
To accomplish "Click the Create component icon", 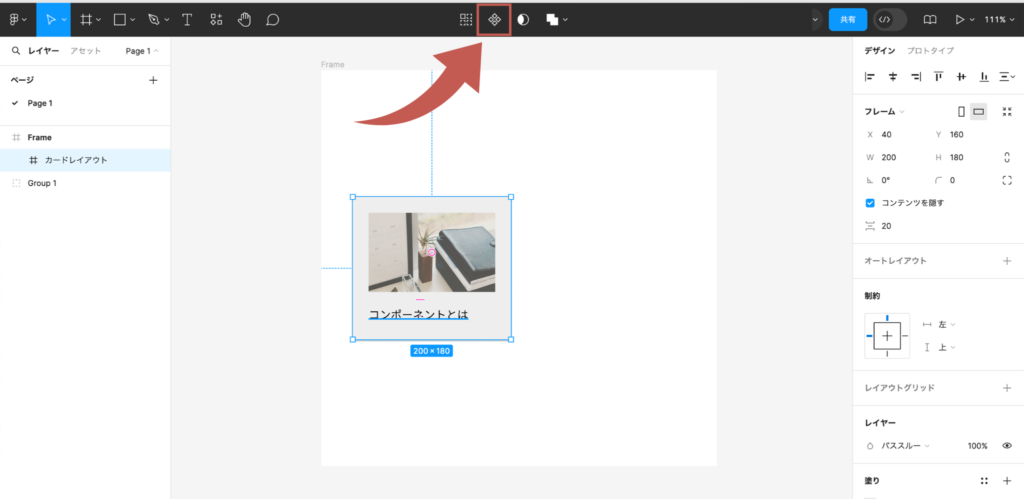I will (494, 20).
